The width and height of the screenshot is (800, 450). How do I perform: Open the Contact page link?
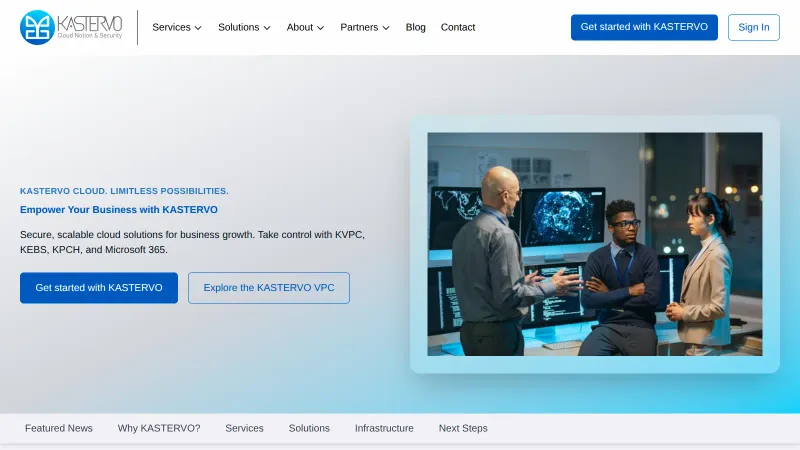[x=458, y=27]
